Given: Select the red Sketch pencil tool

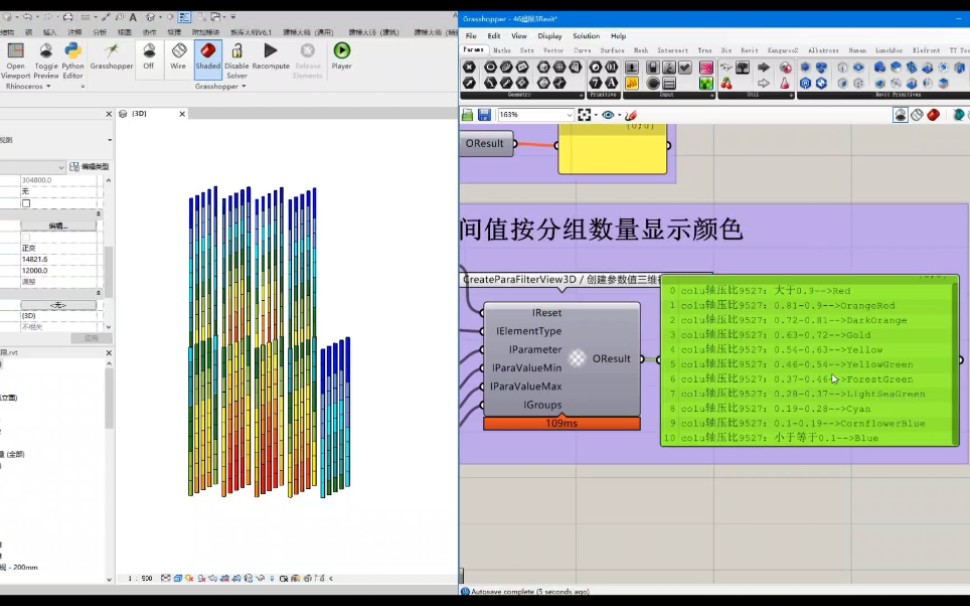Looking at the screenshot, I should coord(631,115).
